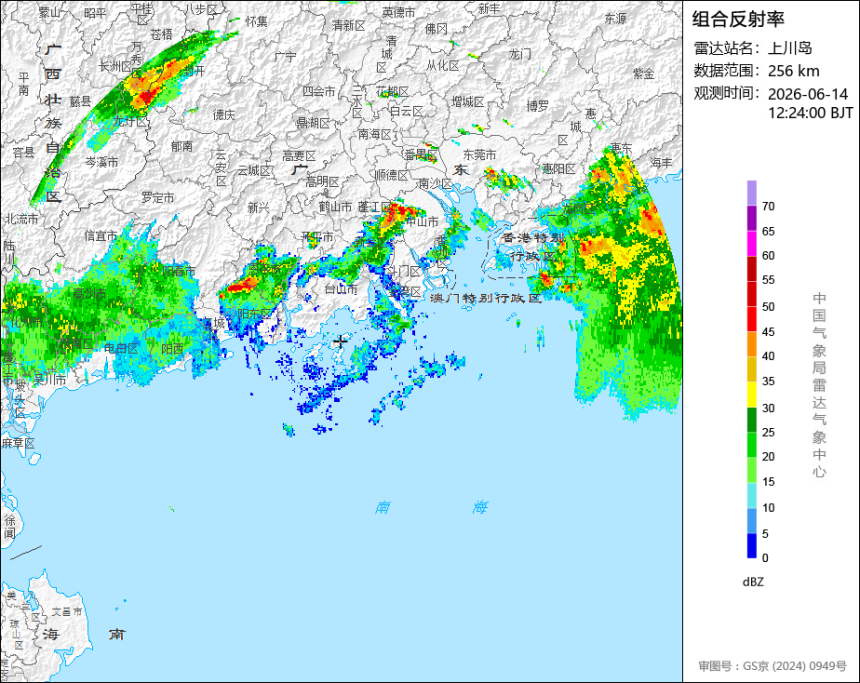Click the 怀集 map label
The height and width of the screenshot is (683, 860).
tap(257, 21)
